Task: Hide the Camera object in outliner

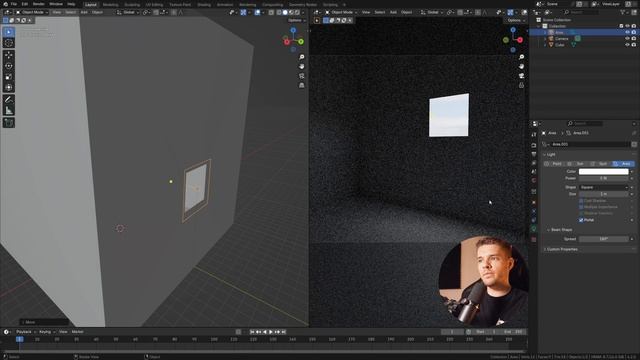Action: pos(627,38)
